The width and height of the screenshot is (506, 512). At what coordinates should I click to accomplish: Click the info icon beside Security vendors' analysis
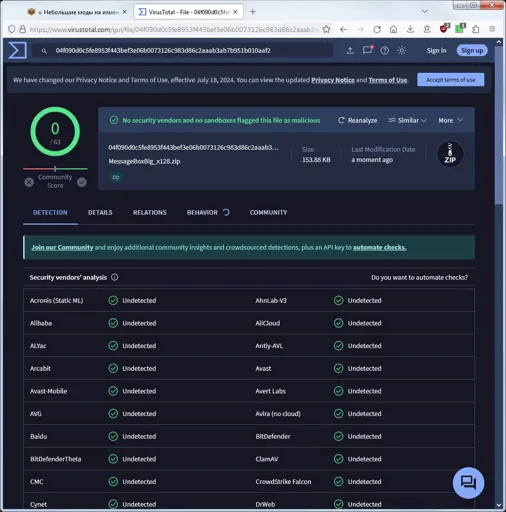pyautogui.click(x=114, y=277)
